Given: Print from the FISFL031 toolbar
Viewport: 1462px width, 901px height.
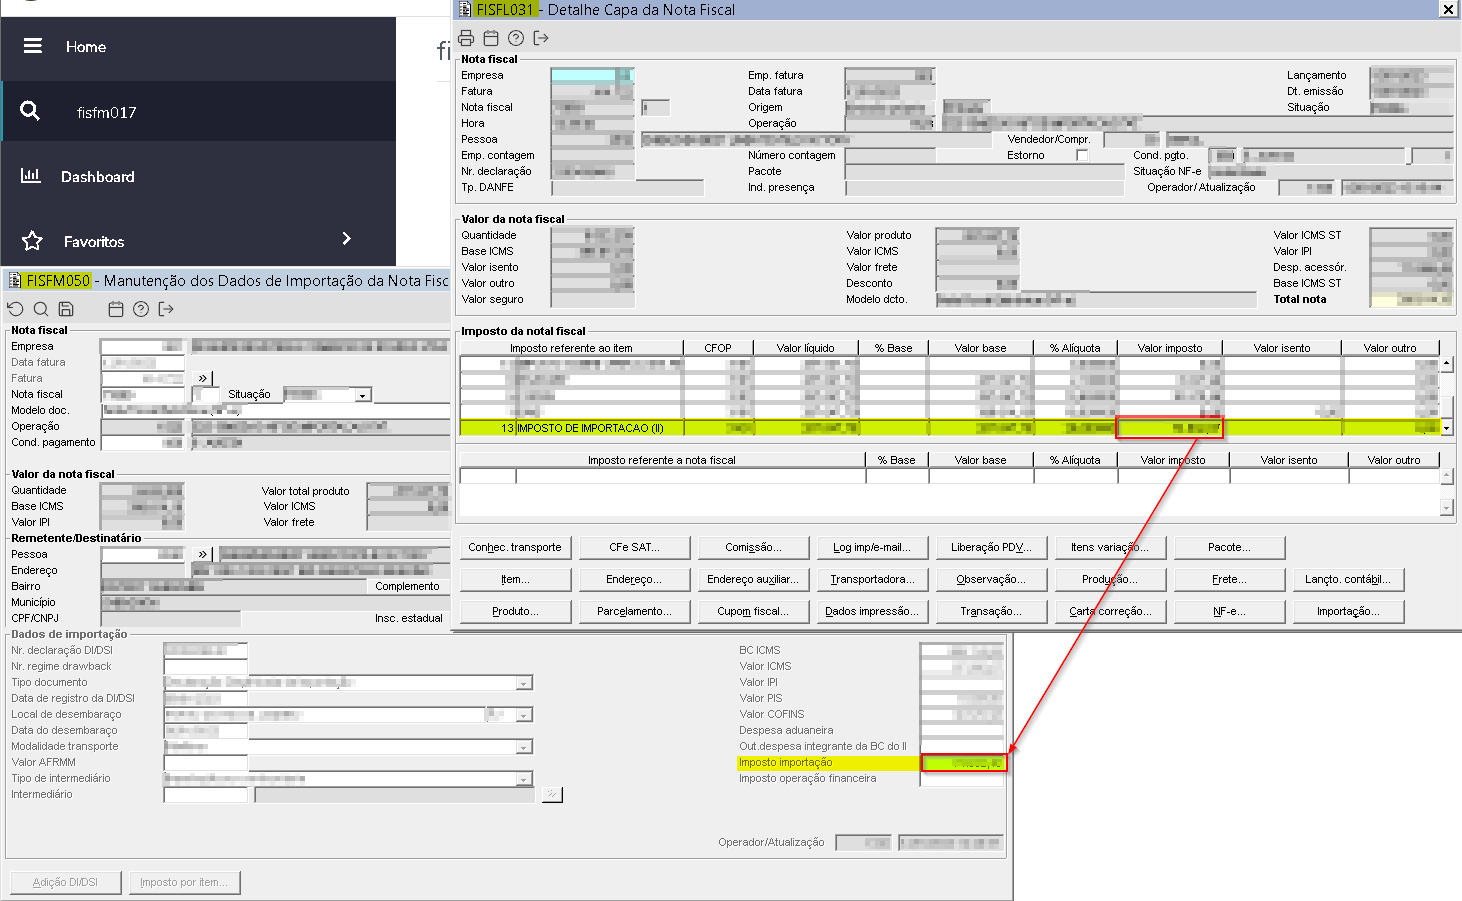Looking at the screenshot, I should [x=466, y=38].
